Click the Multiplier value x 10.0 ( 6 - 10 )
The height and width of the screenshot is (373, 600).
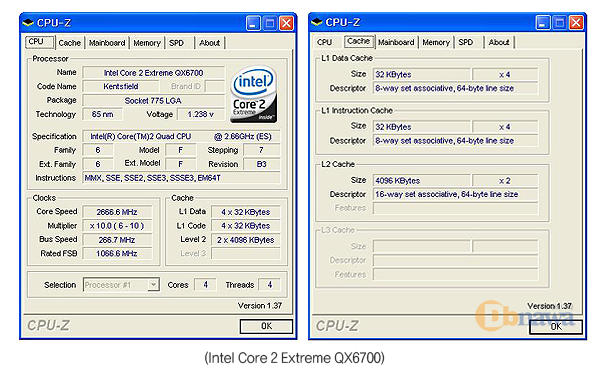click(117, 226)
